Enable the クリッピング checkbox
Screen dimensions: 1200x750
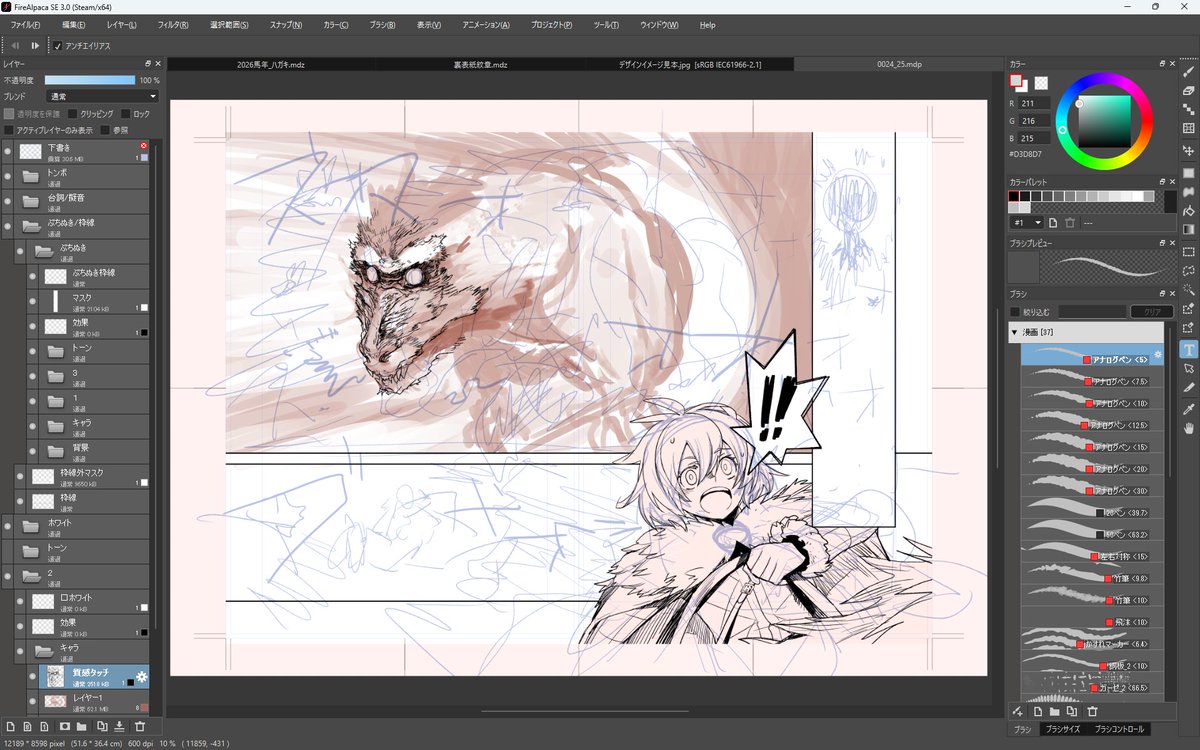[x=73, y=114]
